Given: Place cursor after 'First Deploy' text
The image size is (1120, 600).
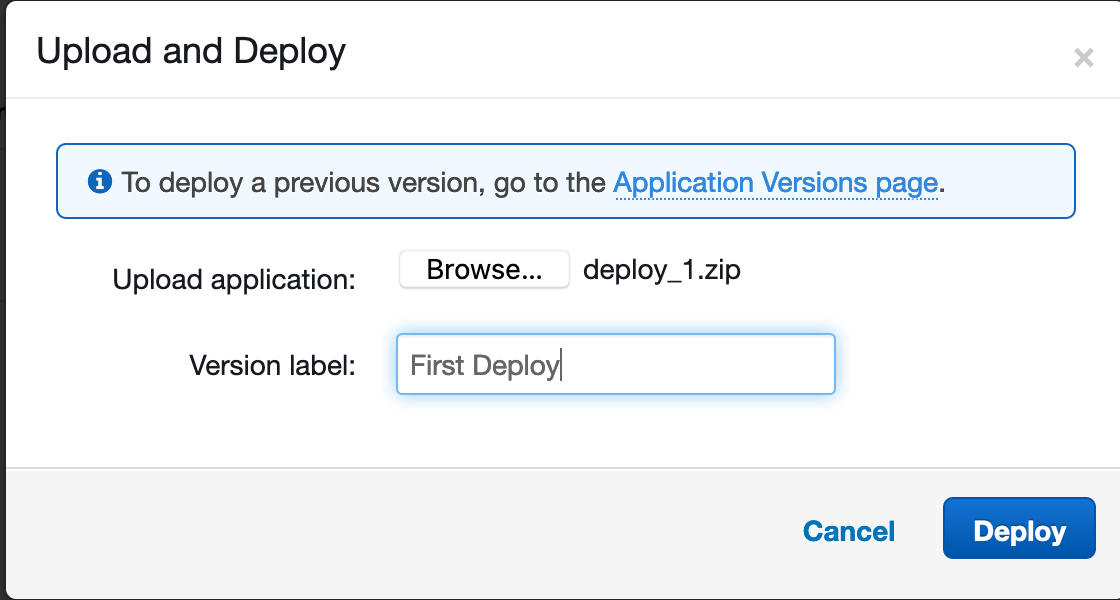Looking at the screenshot, I should point(562,365).
